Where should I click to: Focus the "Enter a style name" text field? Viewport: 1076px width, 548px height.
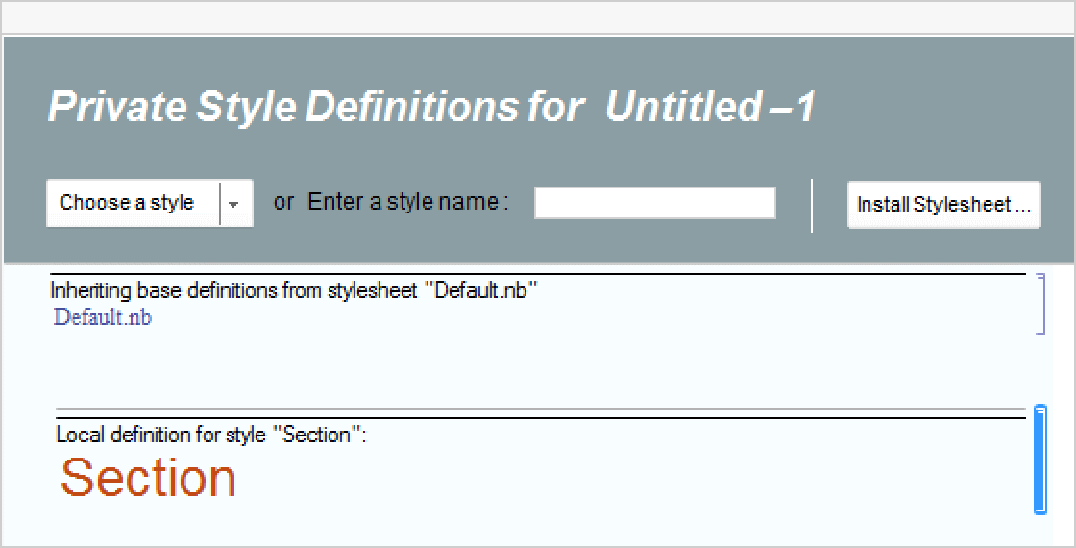[x=654, y=203]
